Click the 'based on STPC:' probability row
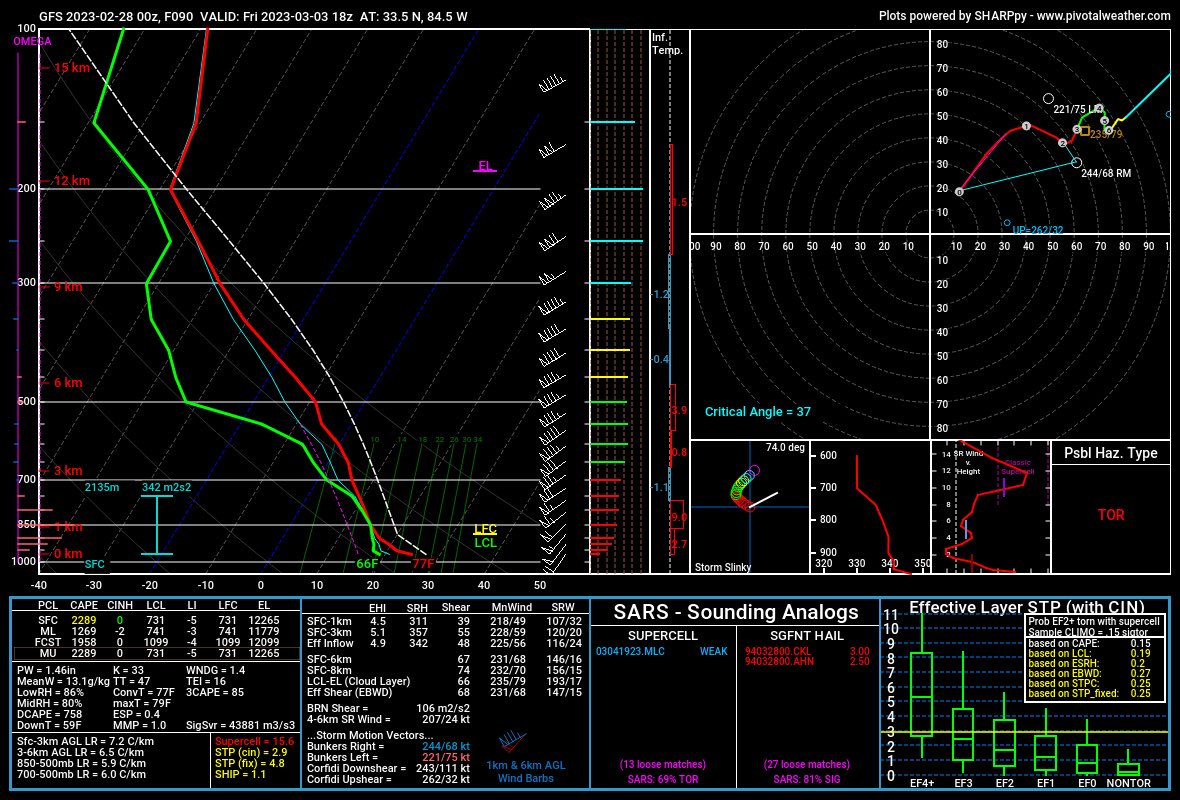1180x800 pixels. tap(1090, 683)
